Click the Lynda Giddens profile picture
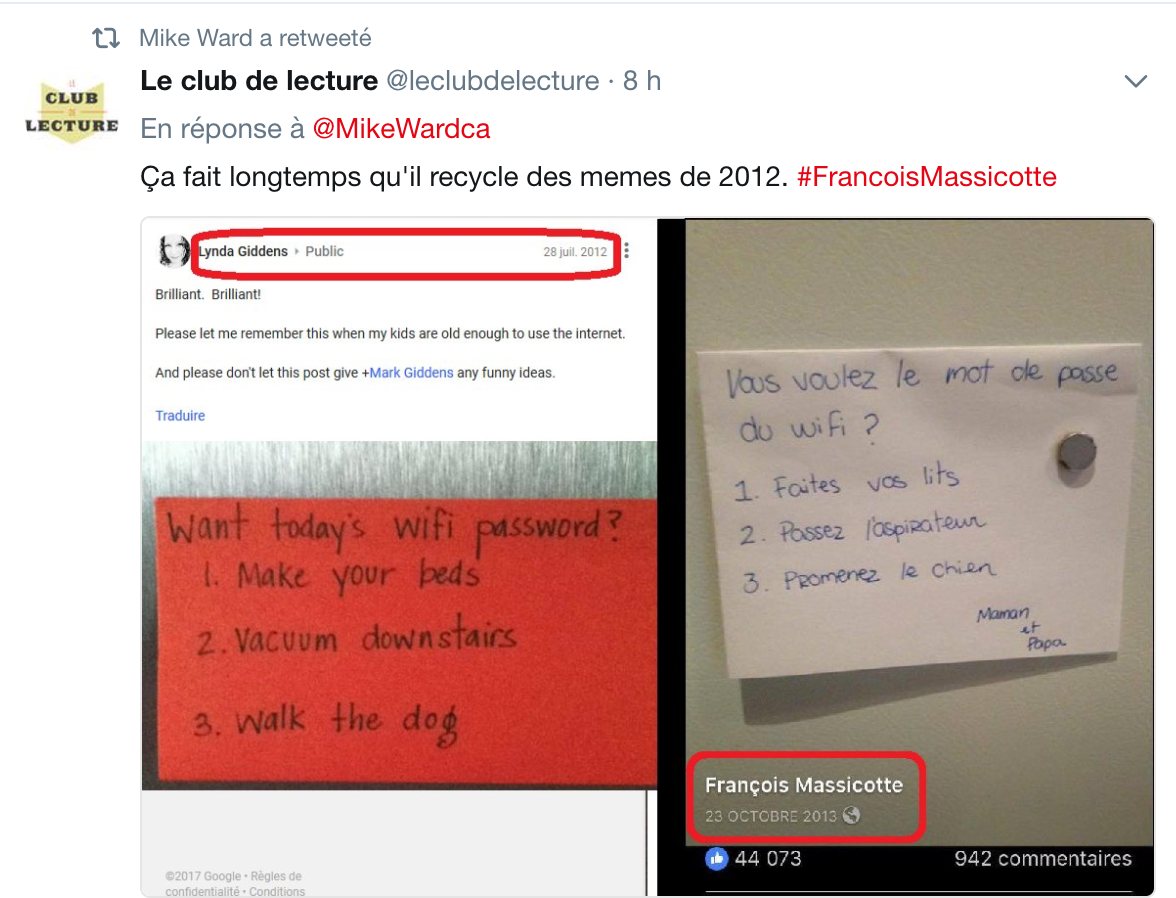Image resolution: width=1176 pixels, height=898 pixels. pyautogui.click(x=173, y=251)
